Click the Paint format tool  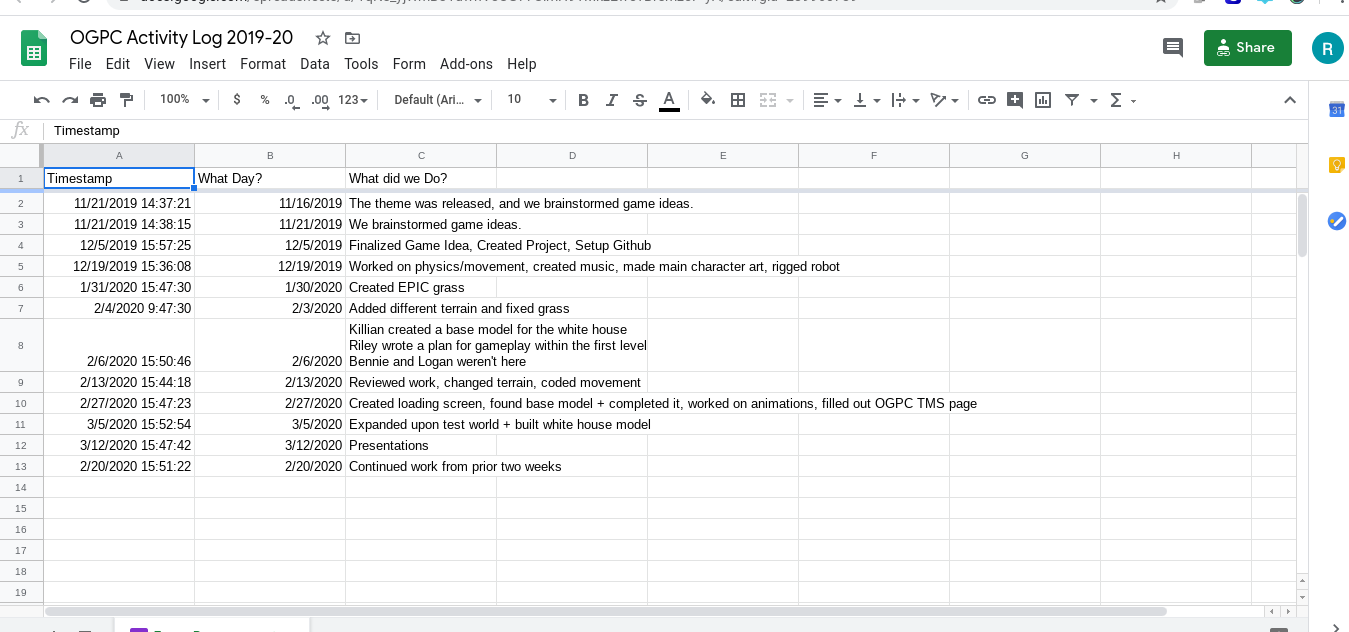click(x=127, y=100)
